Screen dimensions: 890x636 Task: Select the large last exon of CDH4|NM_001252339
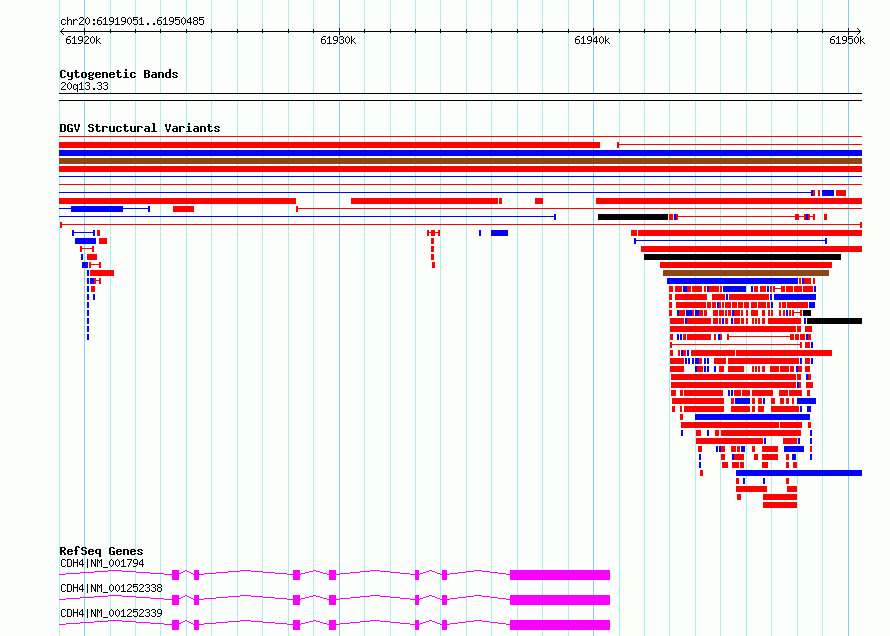click(x=560, y=625)
